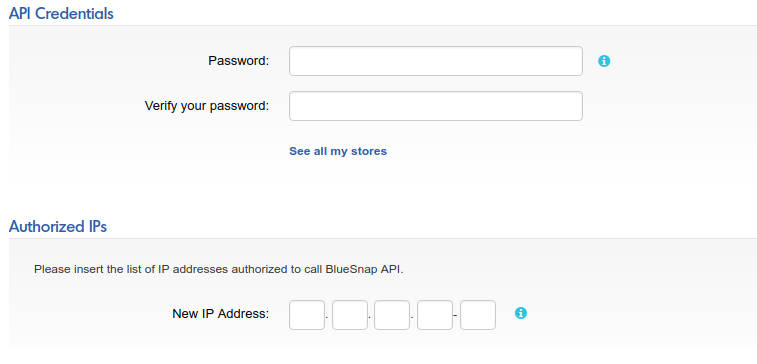Click the third octet box of the IP address
Image resolution: width=757 pixels, height=364 pixels.
tap(392, 315)
